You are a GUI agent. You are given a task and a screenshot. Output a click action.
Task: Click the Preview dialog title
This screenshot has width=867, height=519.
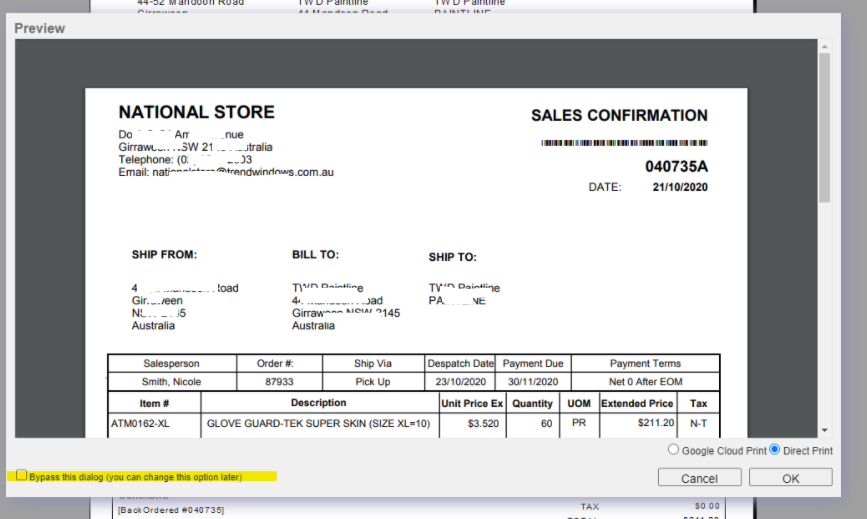pyautogui.click(x=39, y=29)
